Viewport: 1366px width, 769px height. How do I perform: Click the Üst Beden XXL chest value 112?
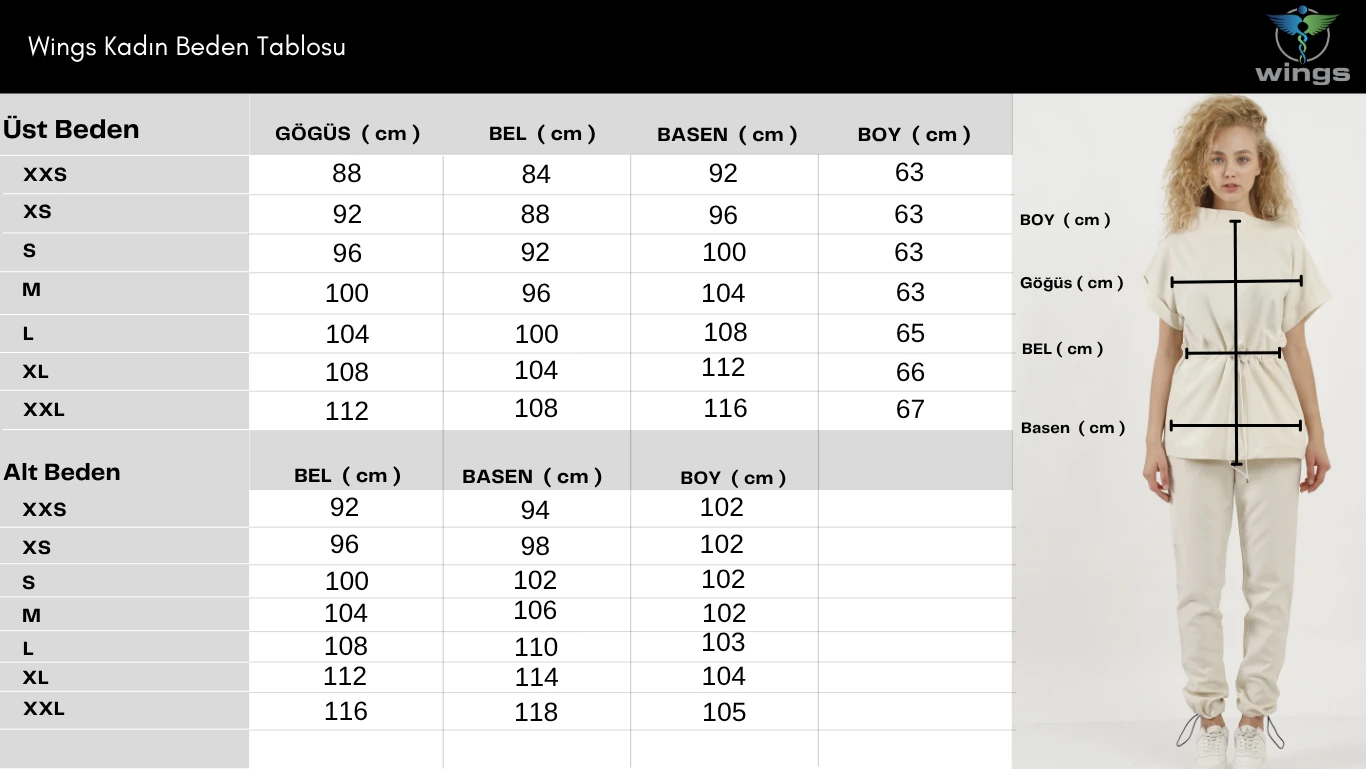pyautogui.click(x=347, y=411)
